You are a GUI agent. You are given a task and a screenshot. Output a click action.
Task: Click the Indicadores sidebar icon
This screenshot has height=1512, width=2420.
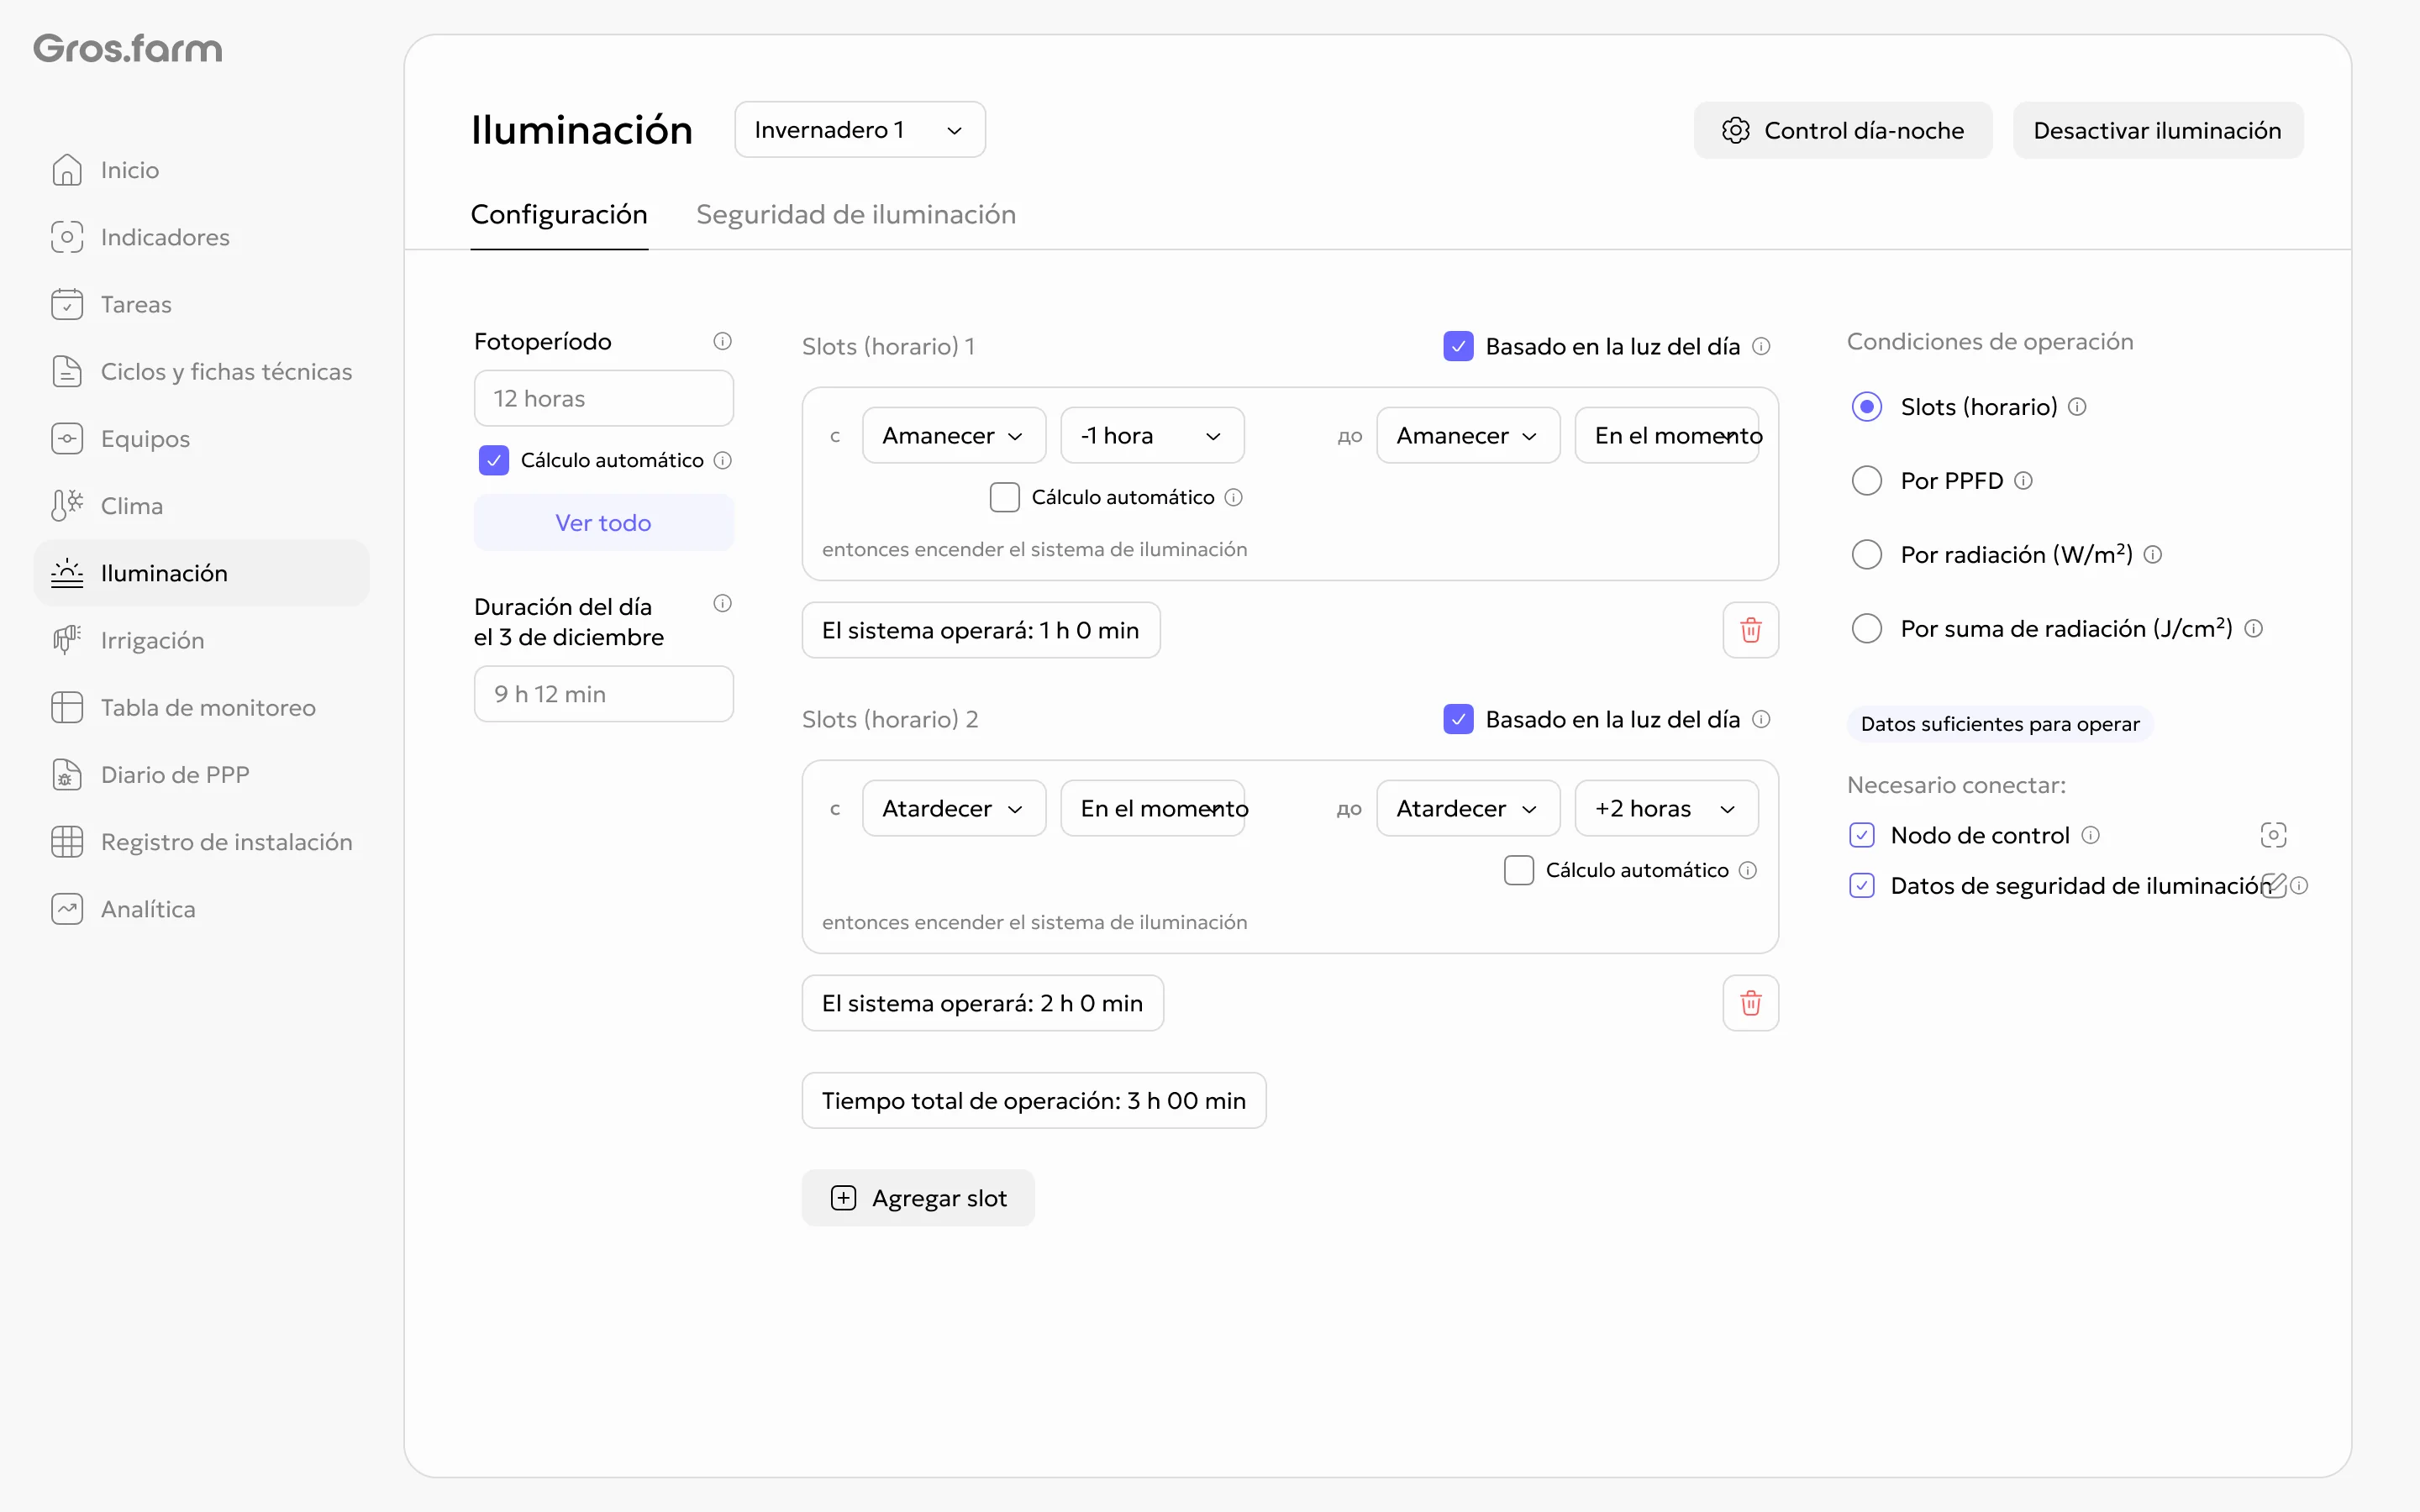point(67,237)
